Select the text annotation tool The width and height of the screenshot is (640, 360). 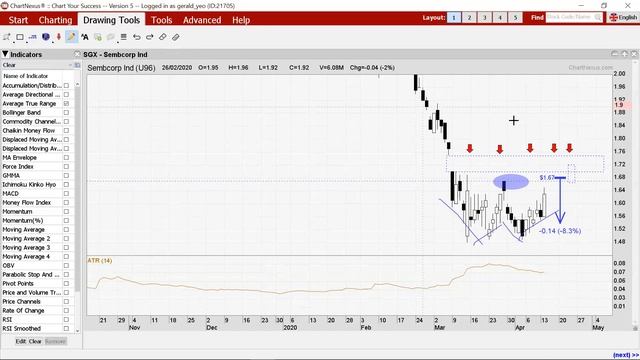84,37
